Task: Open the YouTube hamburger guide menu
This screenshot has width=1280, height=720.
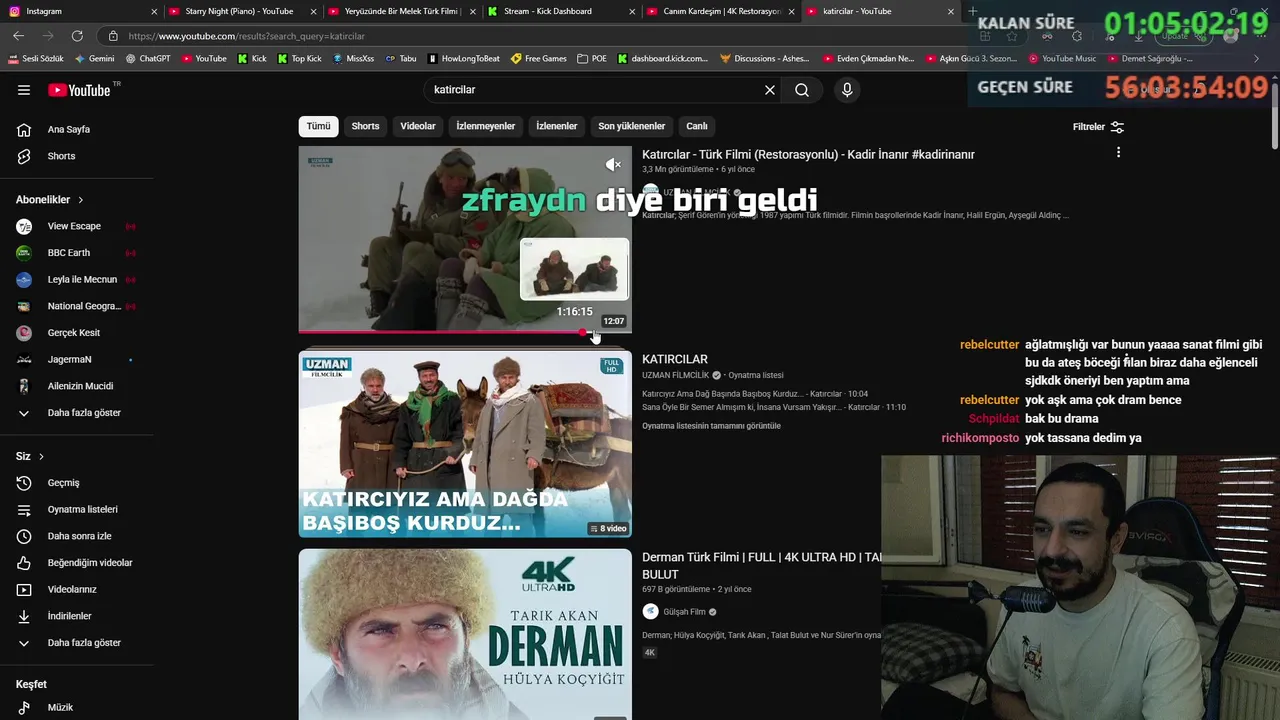Action: pos(24,90)
